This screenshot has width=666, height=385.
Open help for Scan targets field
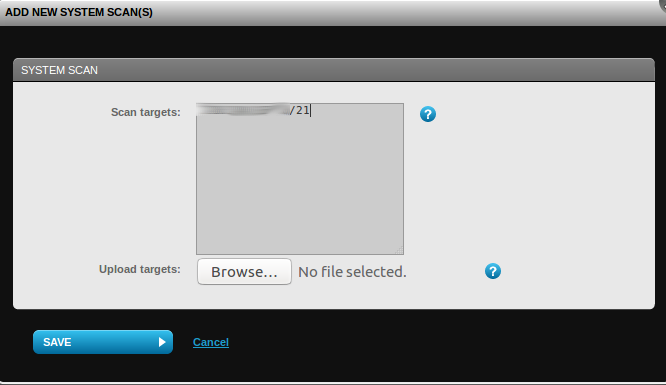[428, 114]
